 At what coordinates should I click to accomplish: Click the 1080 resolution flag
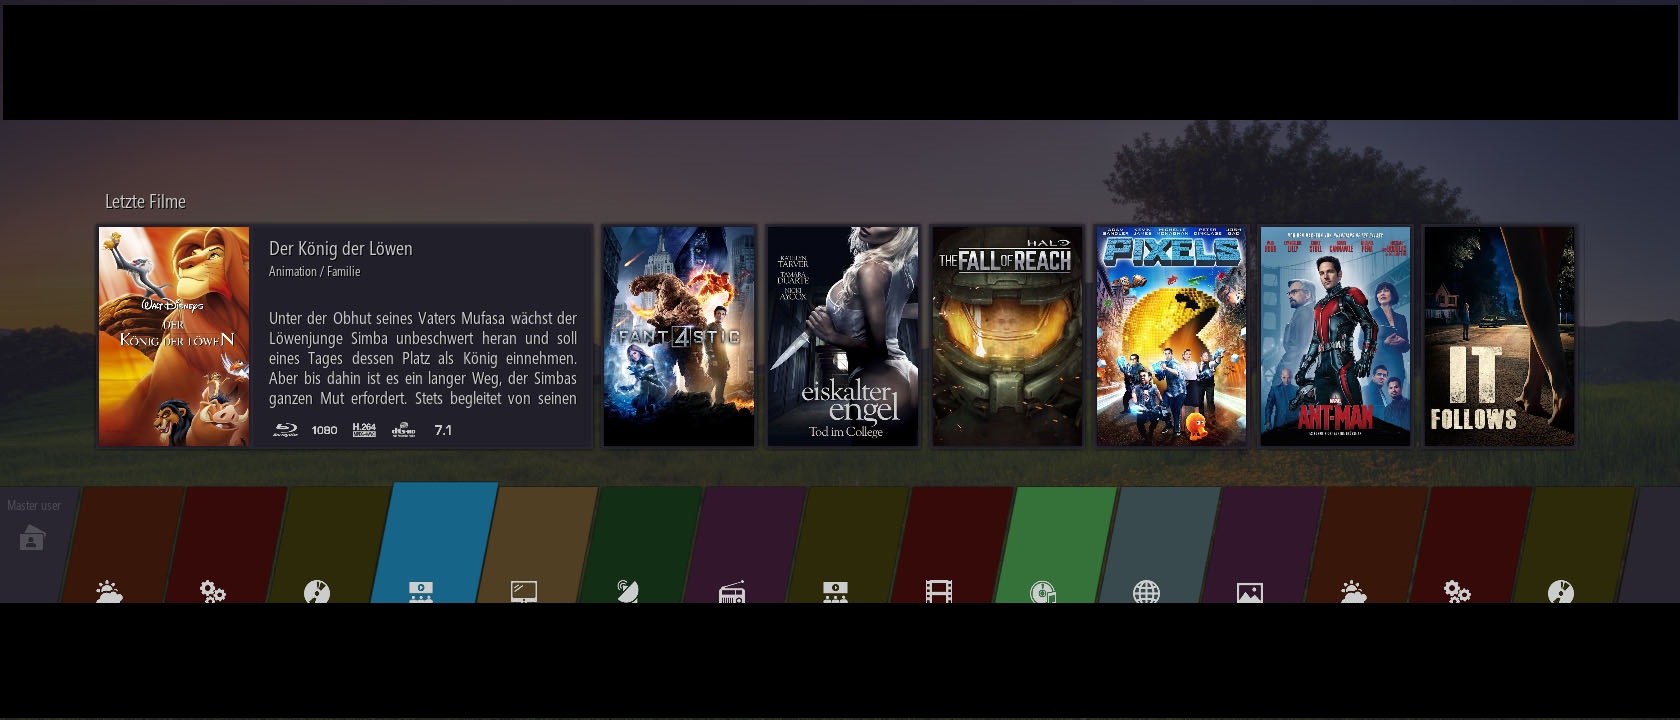324,430
